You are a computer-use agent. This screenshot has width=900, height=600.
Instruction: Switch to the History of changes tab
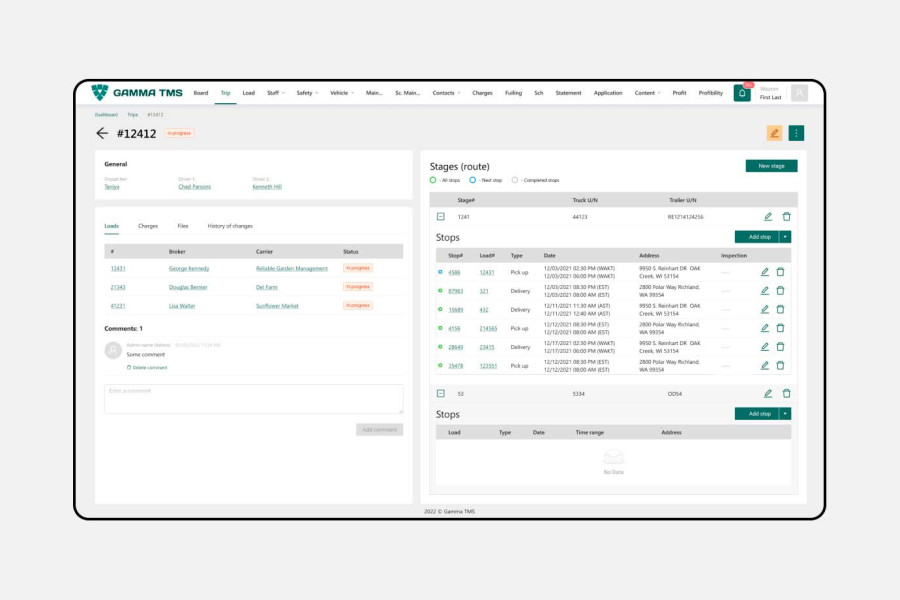230,226
